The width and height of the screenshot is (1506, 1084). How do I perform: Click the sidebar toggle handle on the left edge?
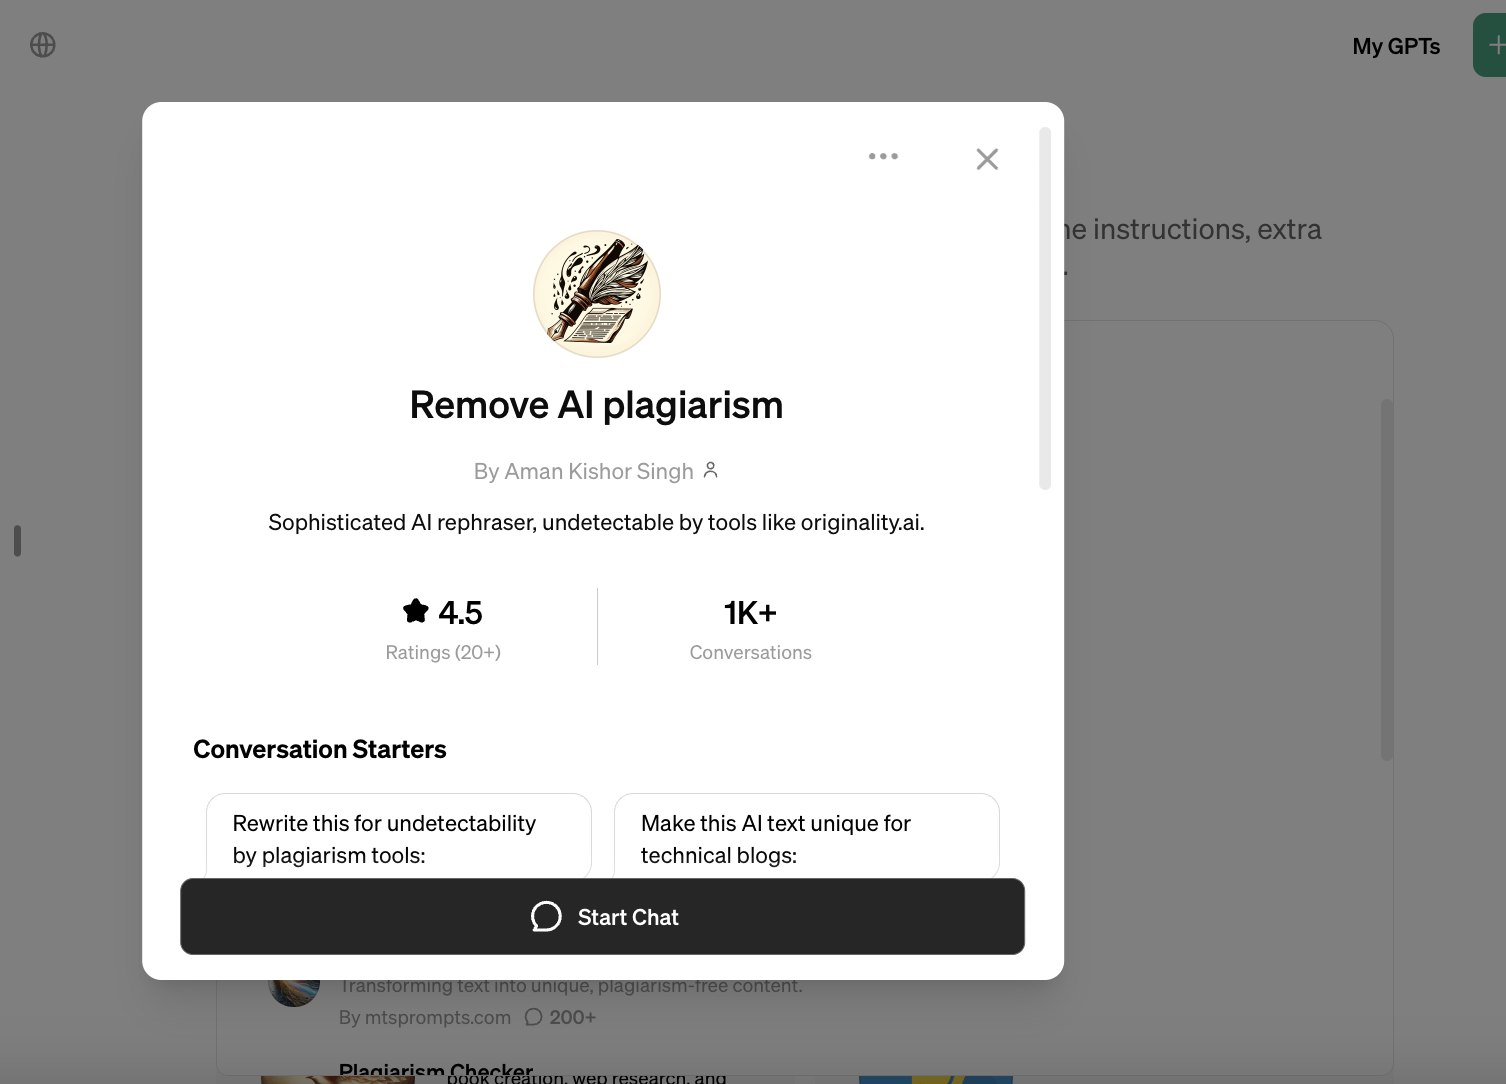(x=17, y=541)
